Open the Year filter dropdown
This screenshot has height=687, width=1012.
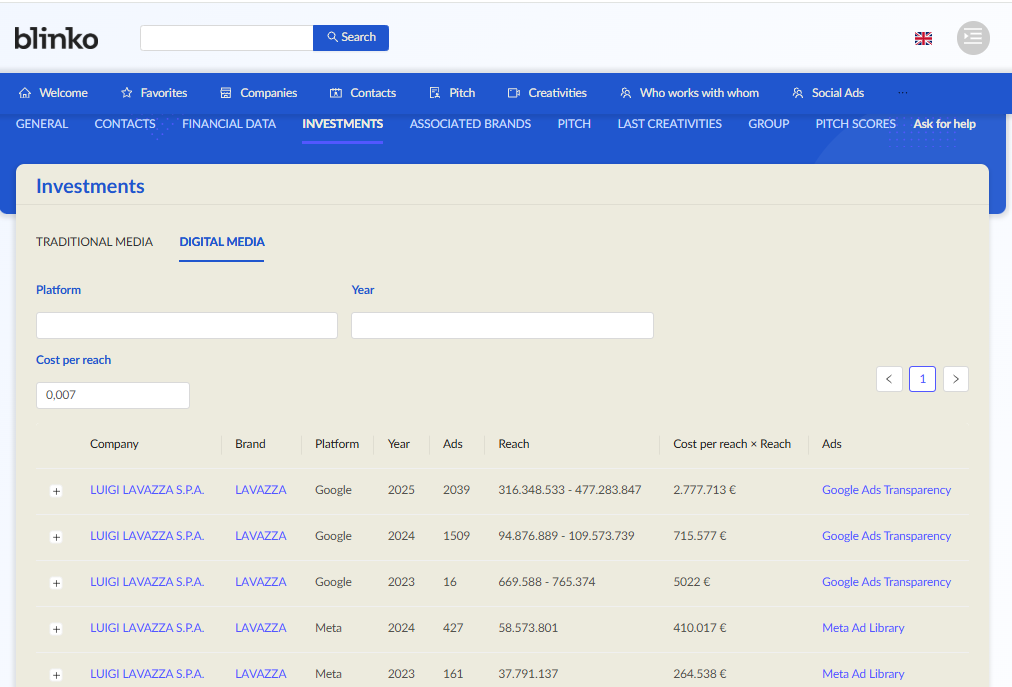(x=502, y=325)
